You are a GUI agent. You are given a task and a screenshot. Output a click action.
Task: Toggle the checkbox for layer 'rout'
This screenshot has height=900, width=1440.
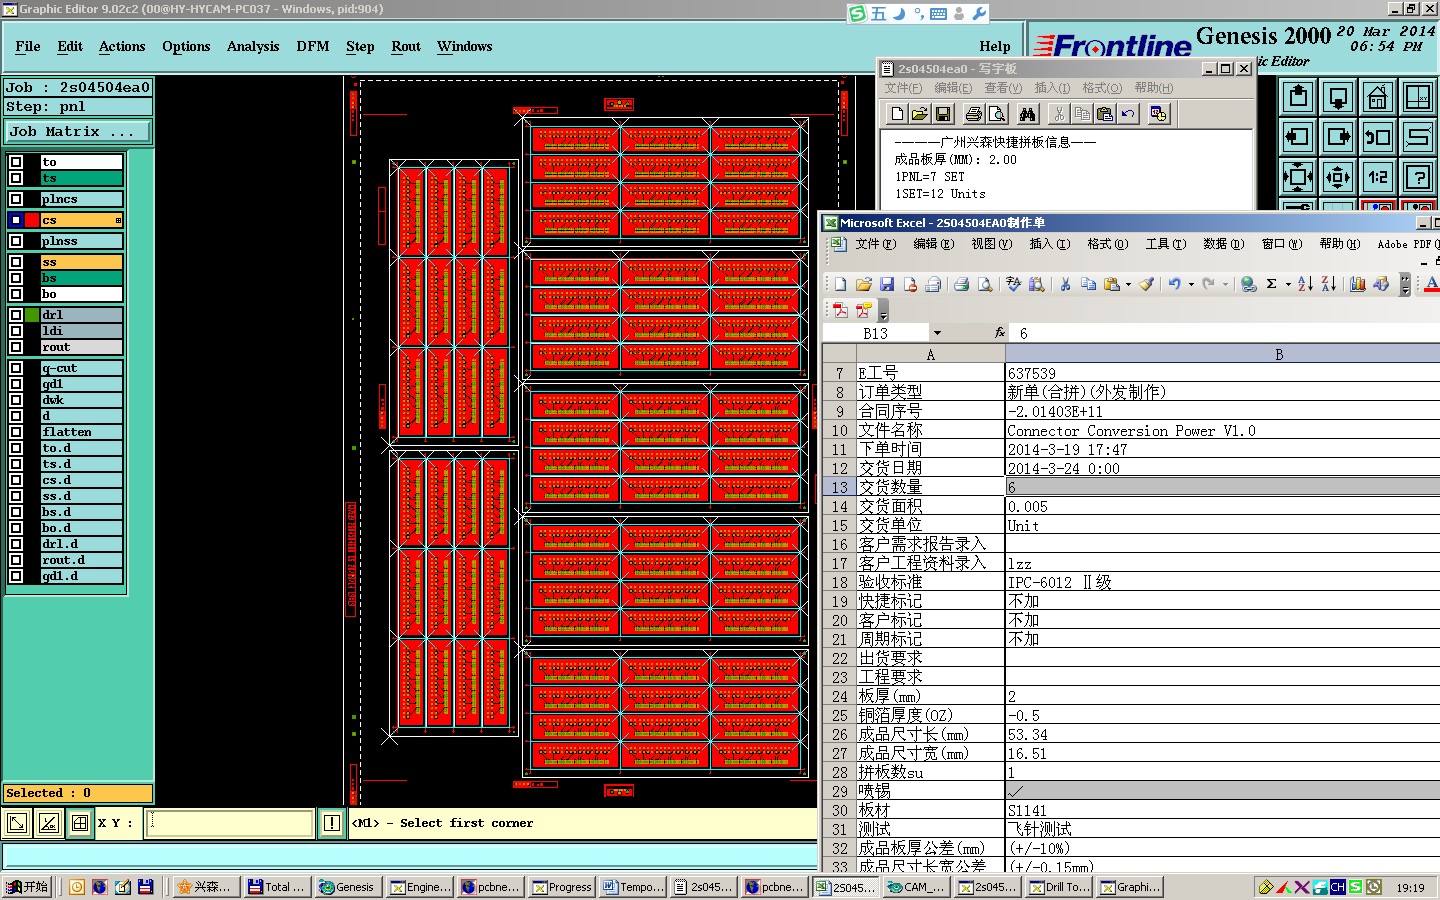(x=16, y=347)
